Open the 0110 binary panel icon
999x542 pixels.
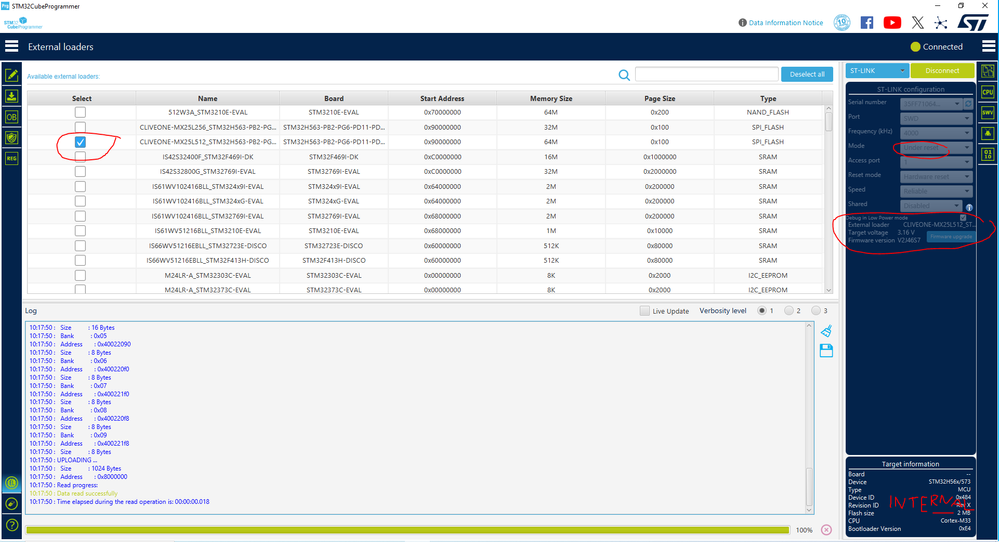[988, 154]
